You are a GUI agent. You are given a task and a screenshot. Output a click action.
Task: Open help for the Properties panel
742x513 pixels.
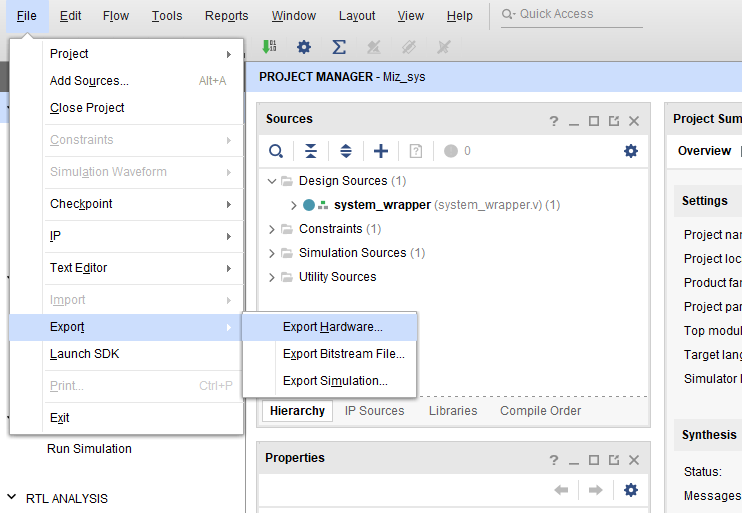[x=554, y=460]
